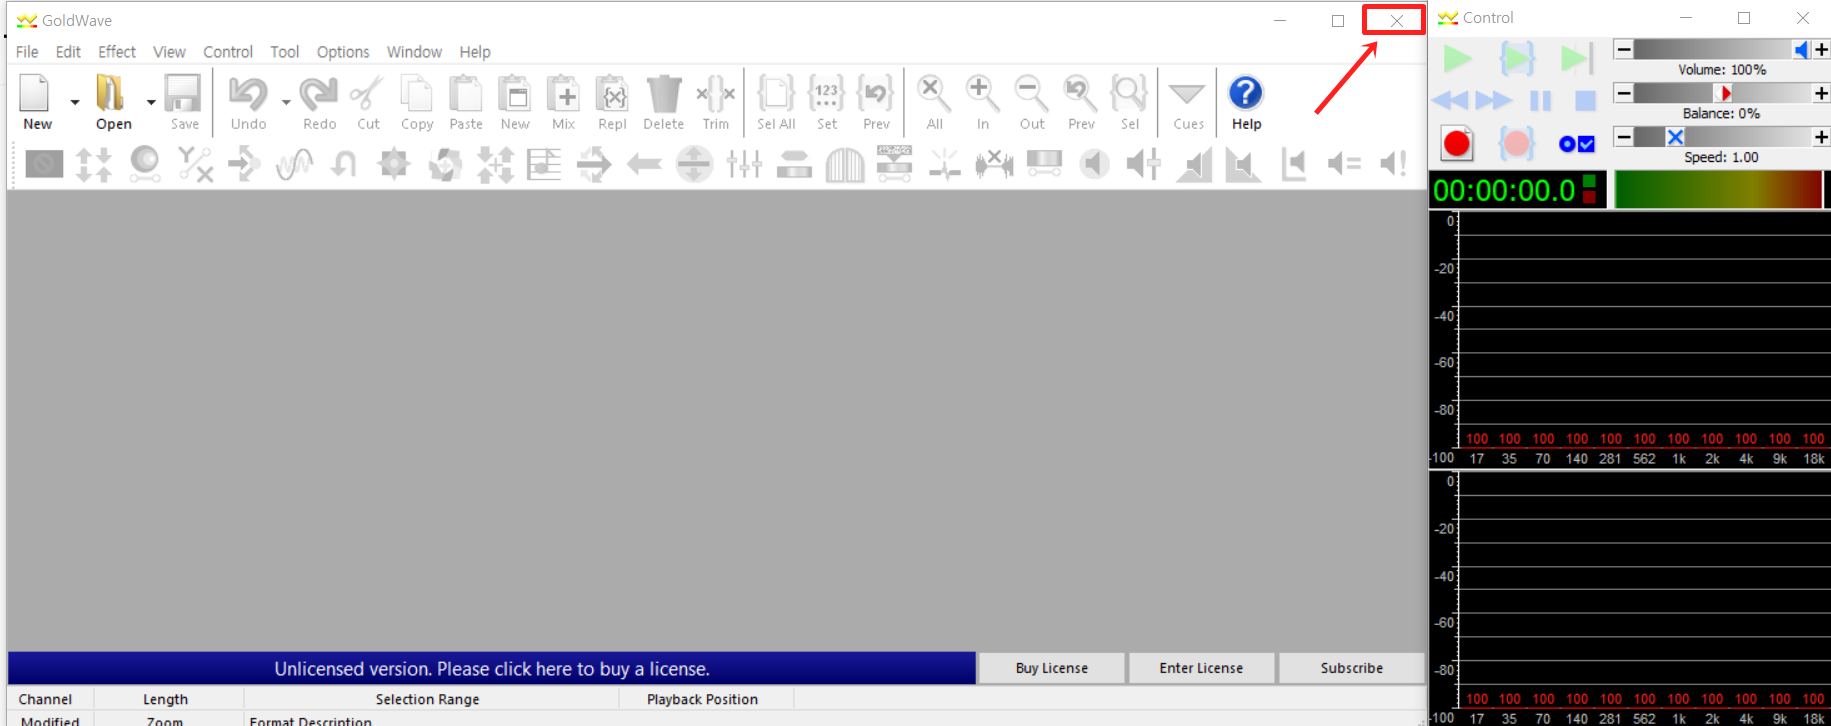Click the Redo toolbar icon
The width and height of the screenshot is (1831, 726).
[x=318, y=94]
